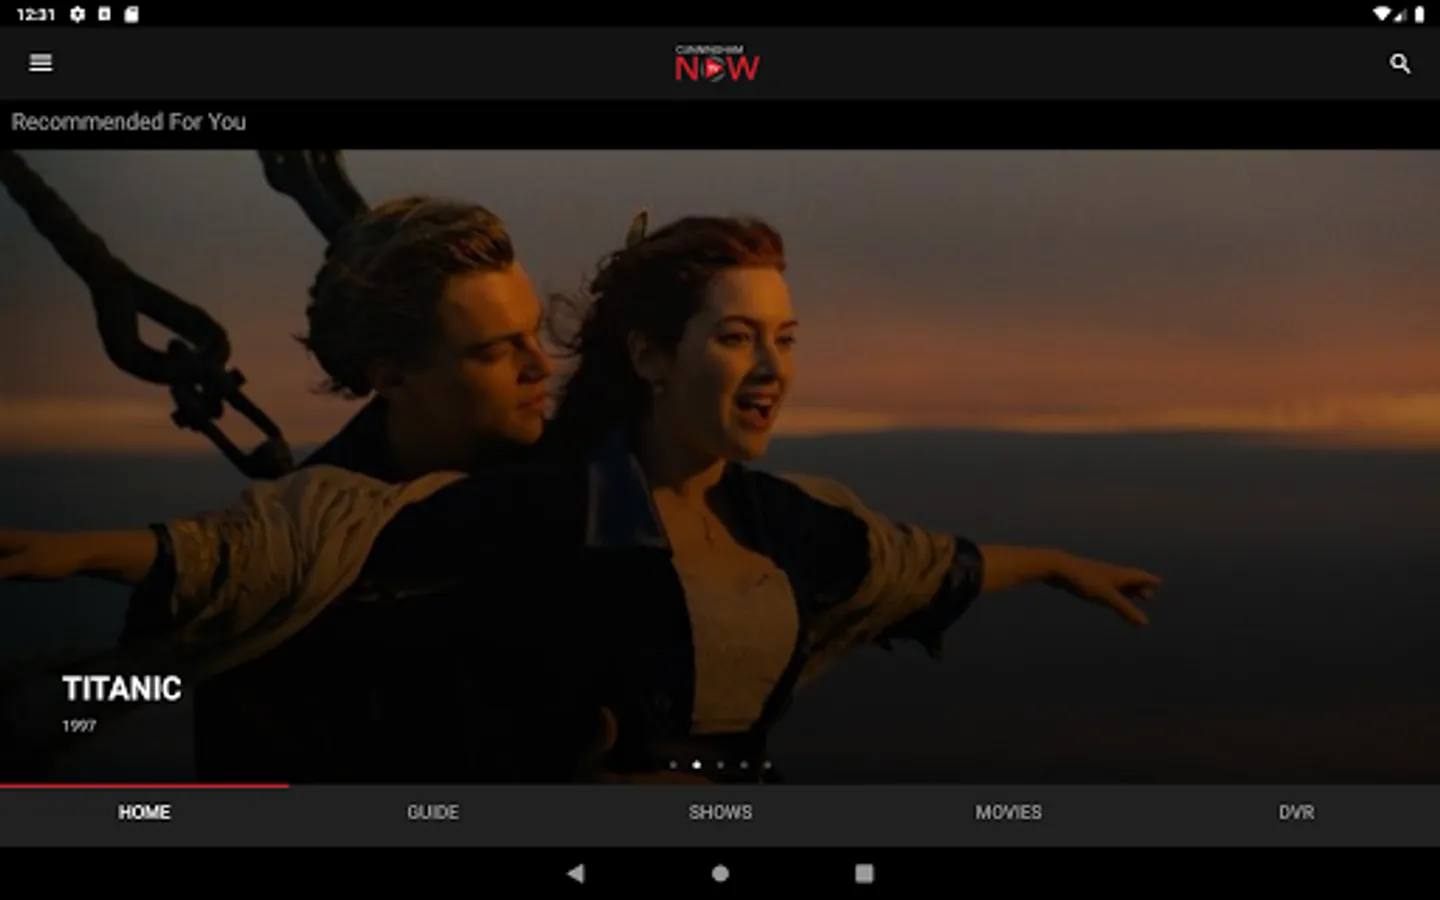
Task: Tap the settings gear status icon
Action: [78, 14]
